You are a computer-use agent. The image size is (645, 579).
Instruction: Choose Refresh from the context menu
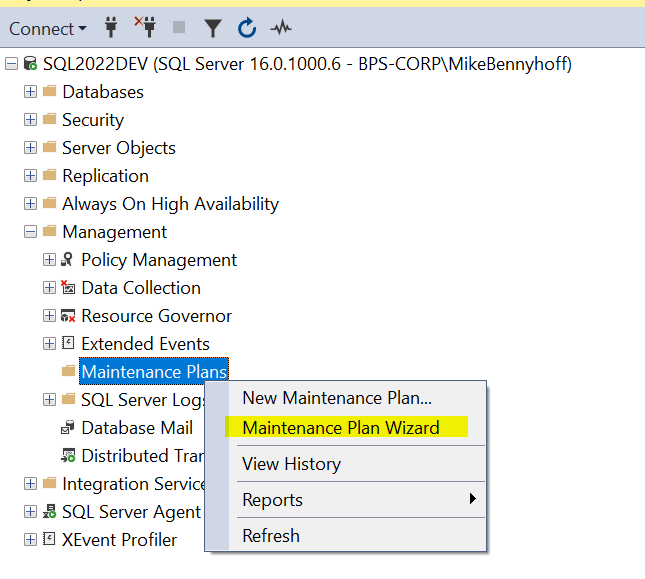tap(271, 536)
